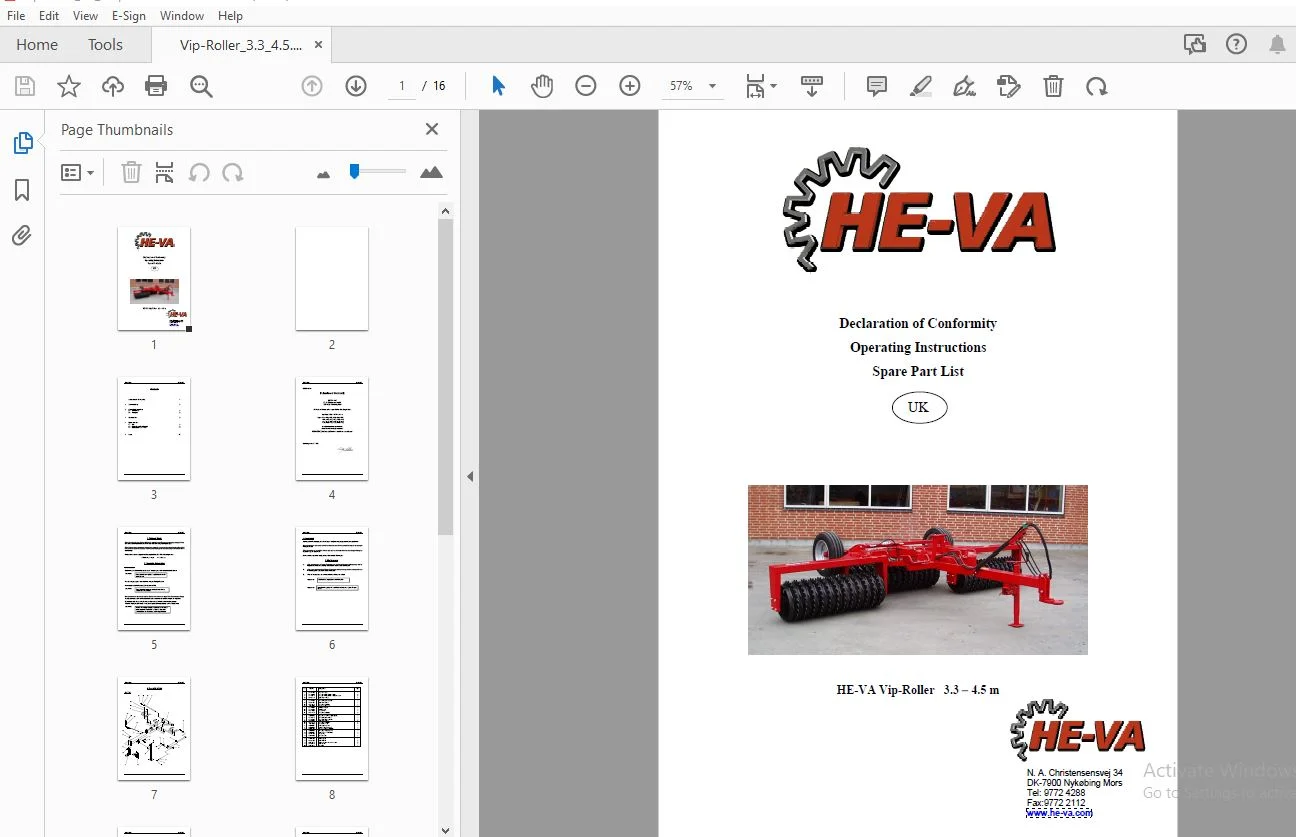Select the Hand pan tool
This screenshot has height=837, width=1296.
[x=542, y=86]
